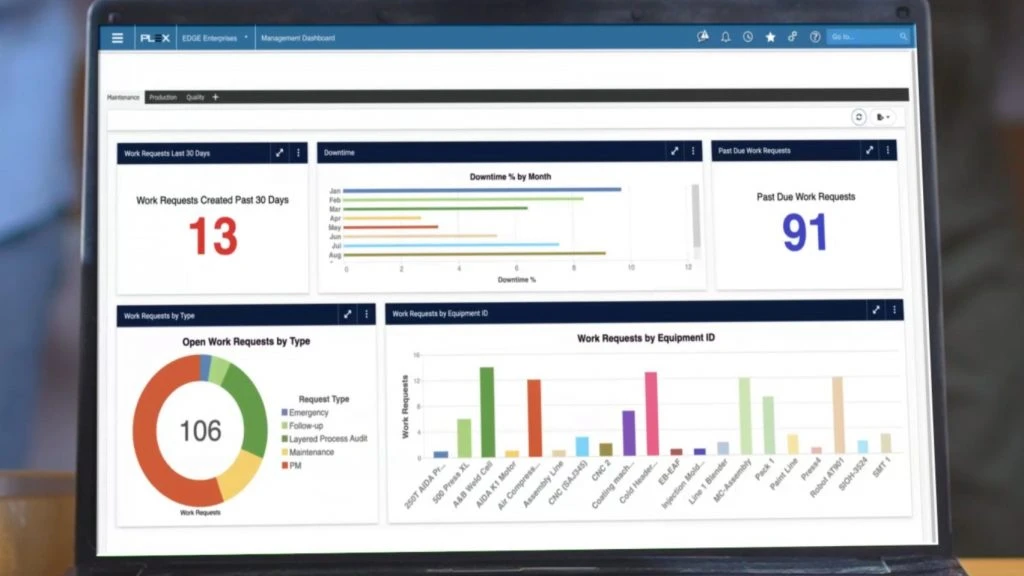Viewport: 1024px width, 576px height.
Task: Click the announcements megaphone icon
Action: (703, 37)
